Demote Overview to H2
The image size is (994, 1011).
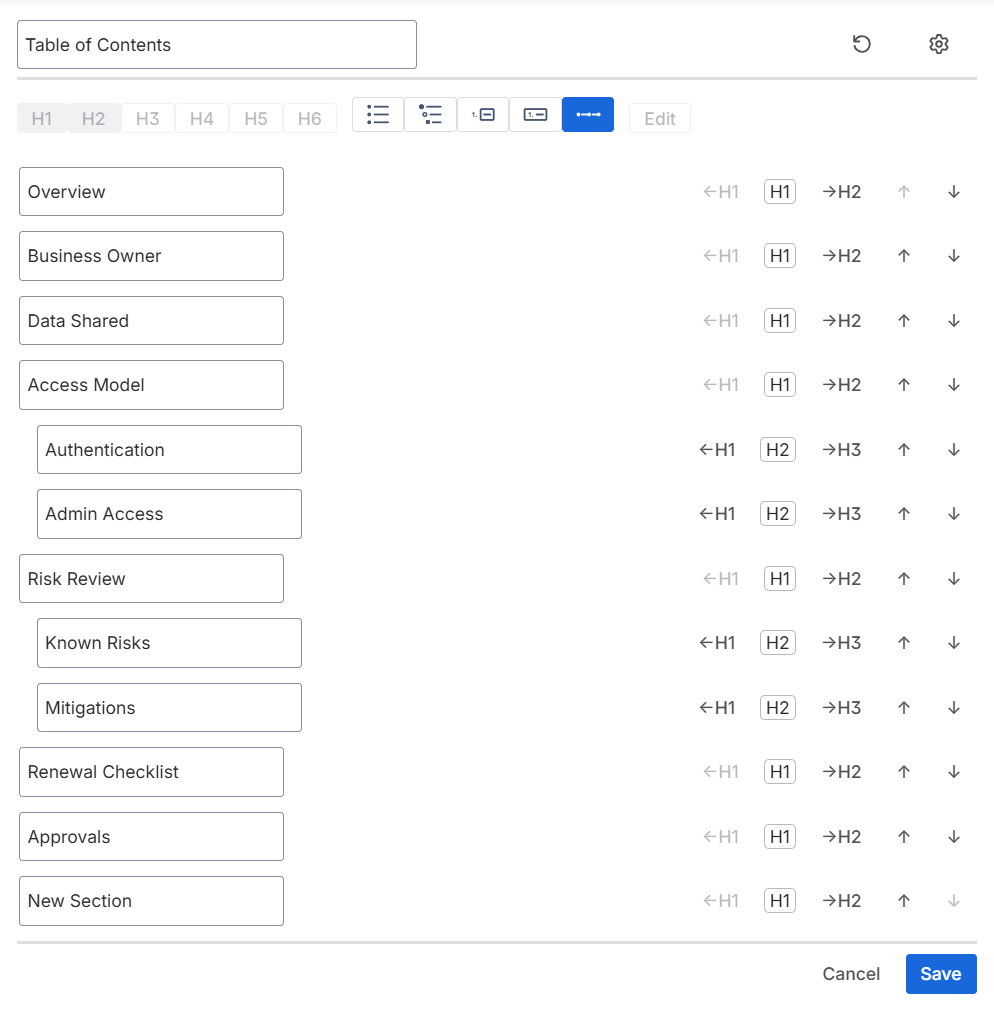[842, 191]
